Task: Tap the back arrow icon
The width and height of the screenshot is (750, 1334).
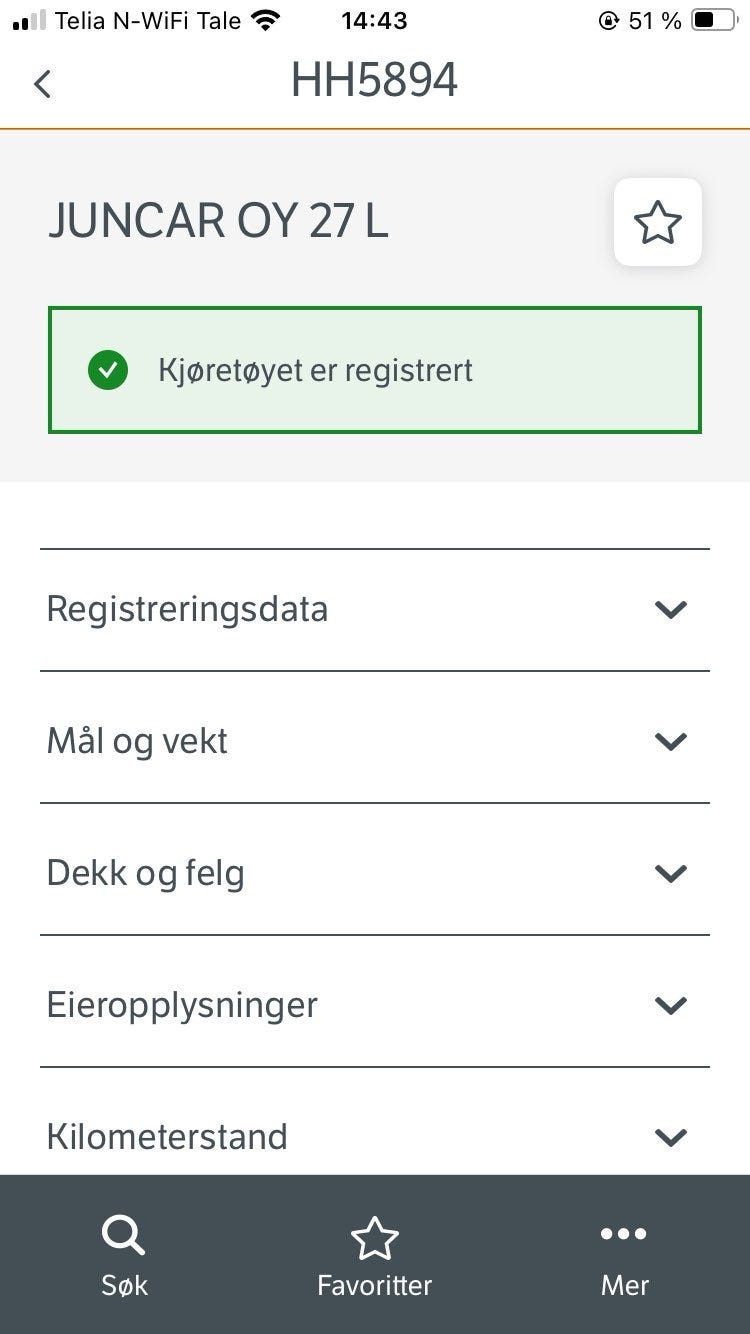Action: click(x=42, y=84)
